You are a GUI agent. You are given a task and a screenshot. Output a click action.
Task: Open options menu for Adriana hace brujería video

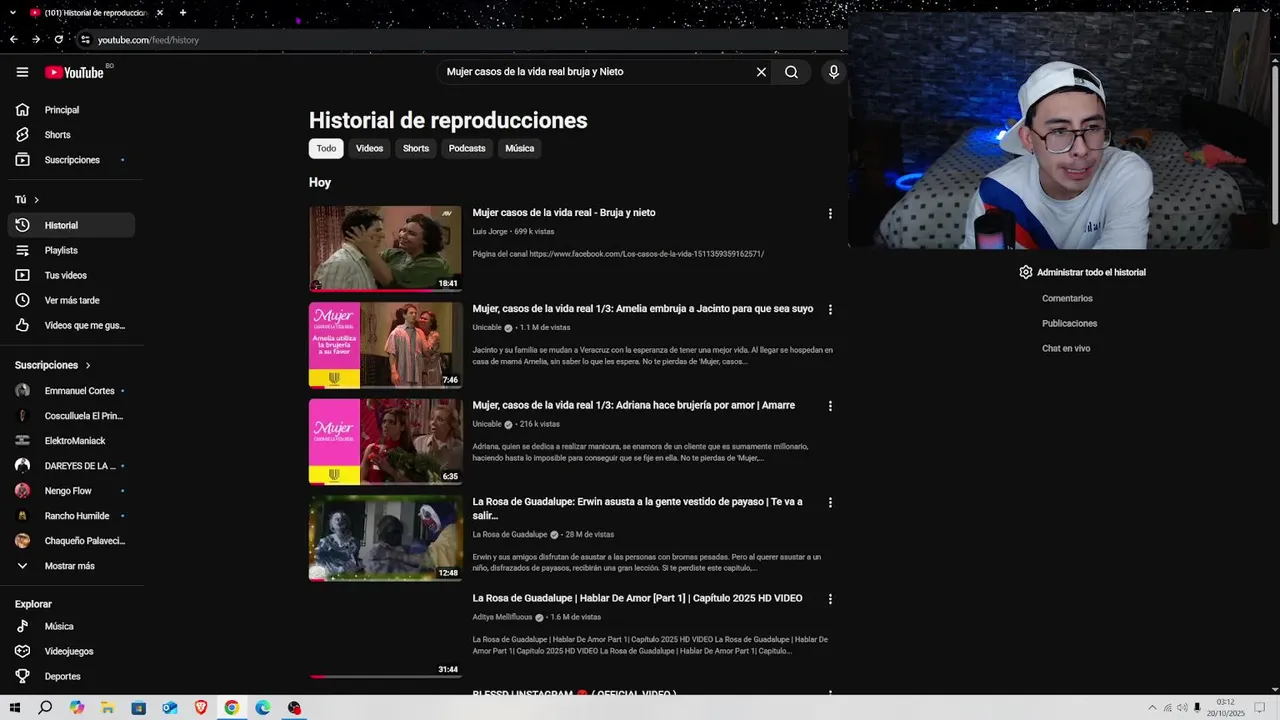829,406
